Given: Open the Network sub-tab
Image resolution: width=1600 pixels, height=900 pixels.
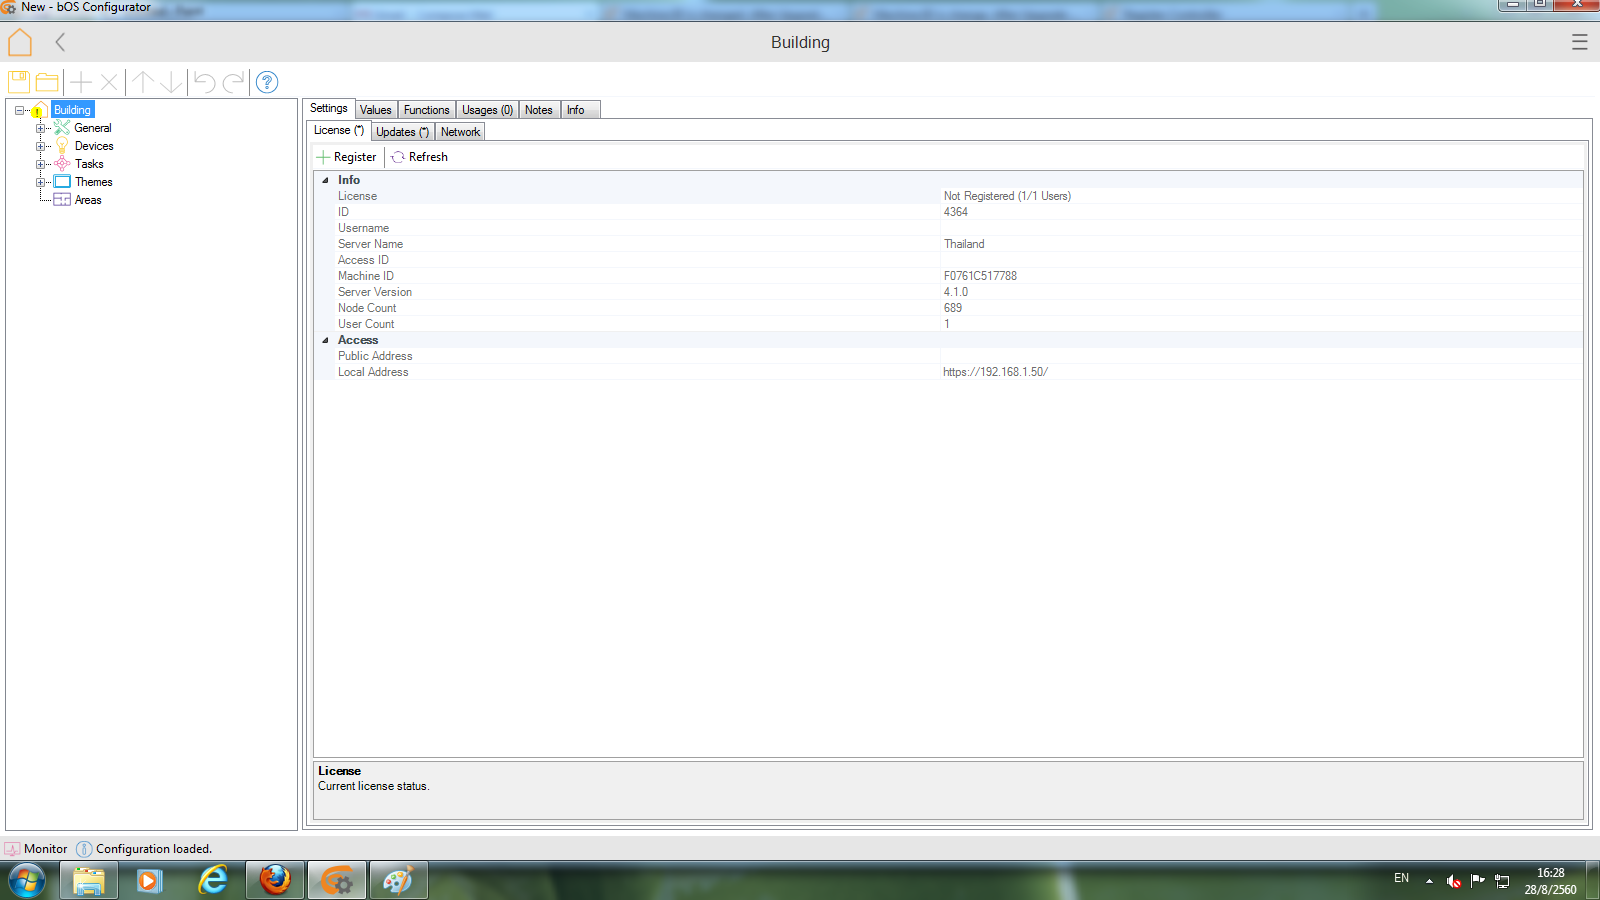Looking at the screenshot, I should pyautogui.click(x=460, y=132).
